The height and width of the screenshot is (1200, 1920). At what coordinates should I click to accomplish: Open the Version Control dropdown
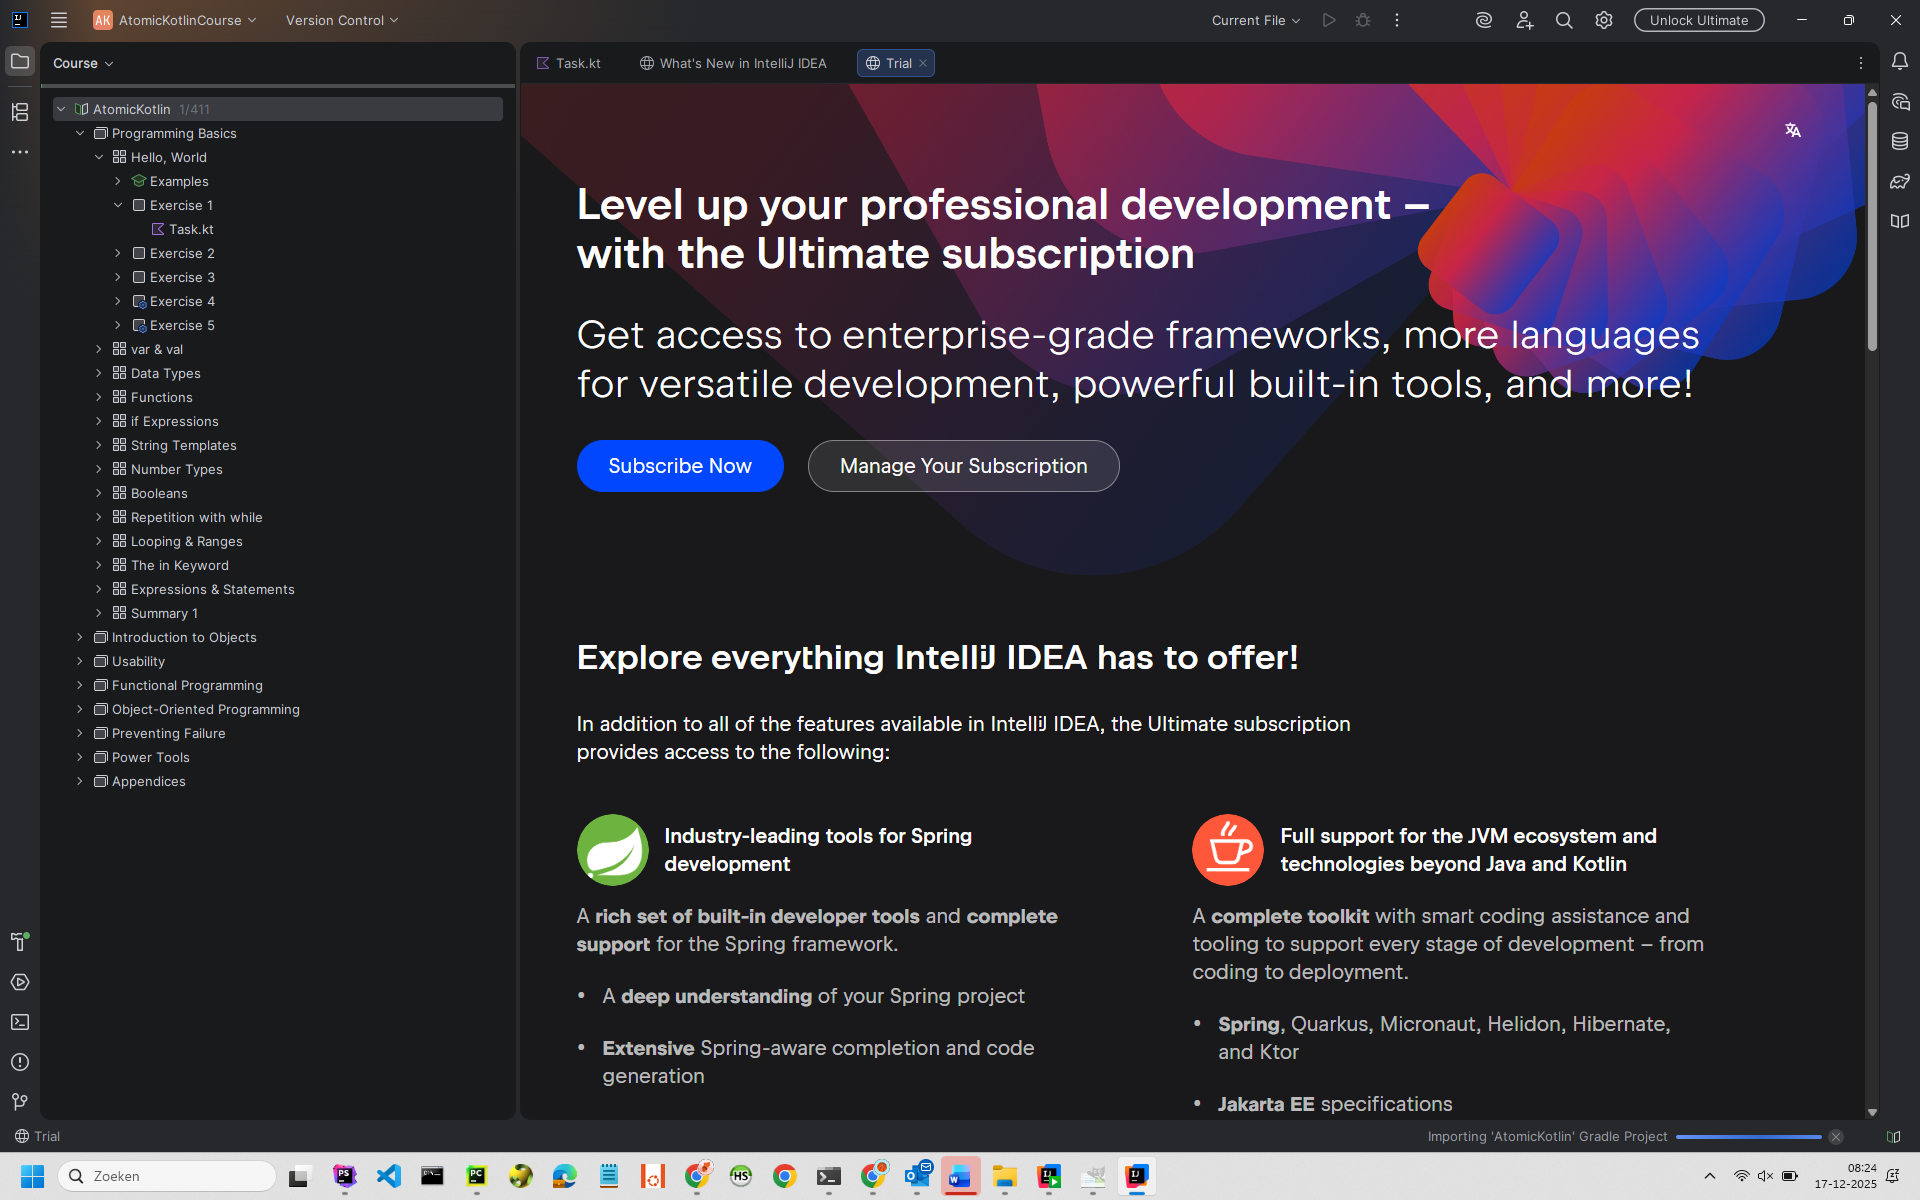[x=342, y=20]
